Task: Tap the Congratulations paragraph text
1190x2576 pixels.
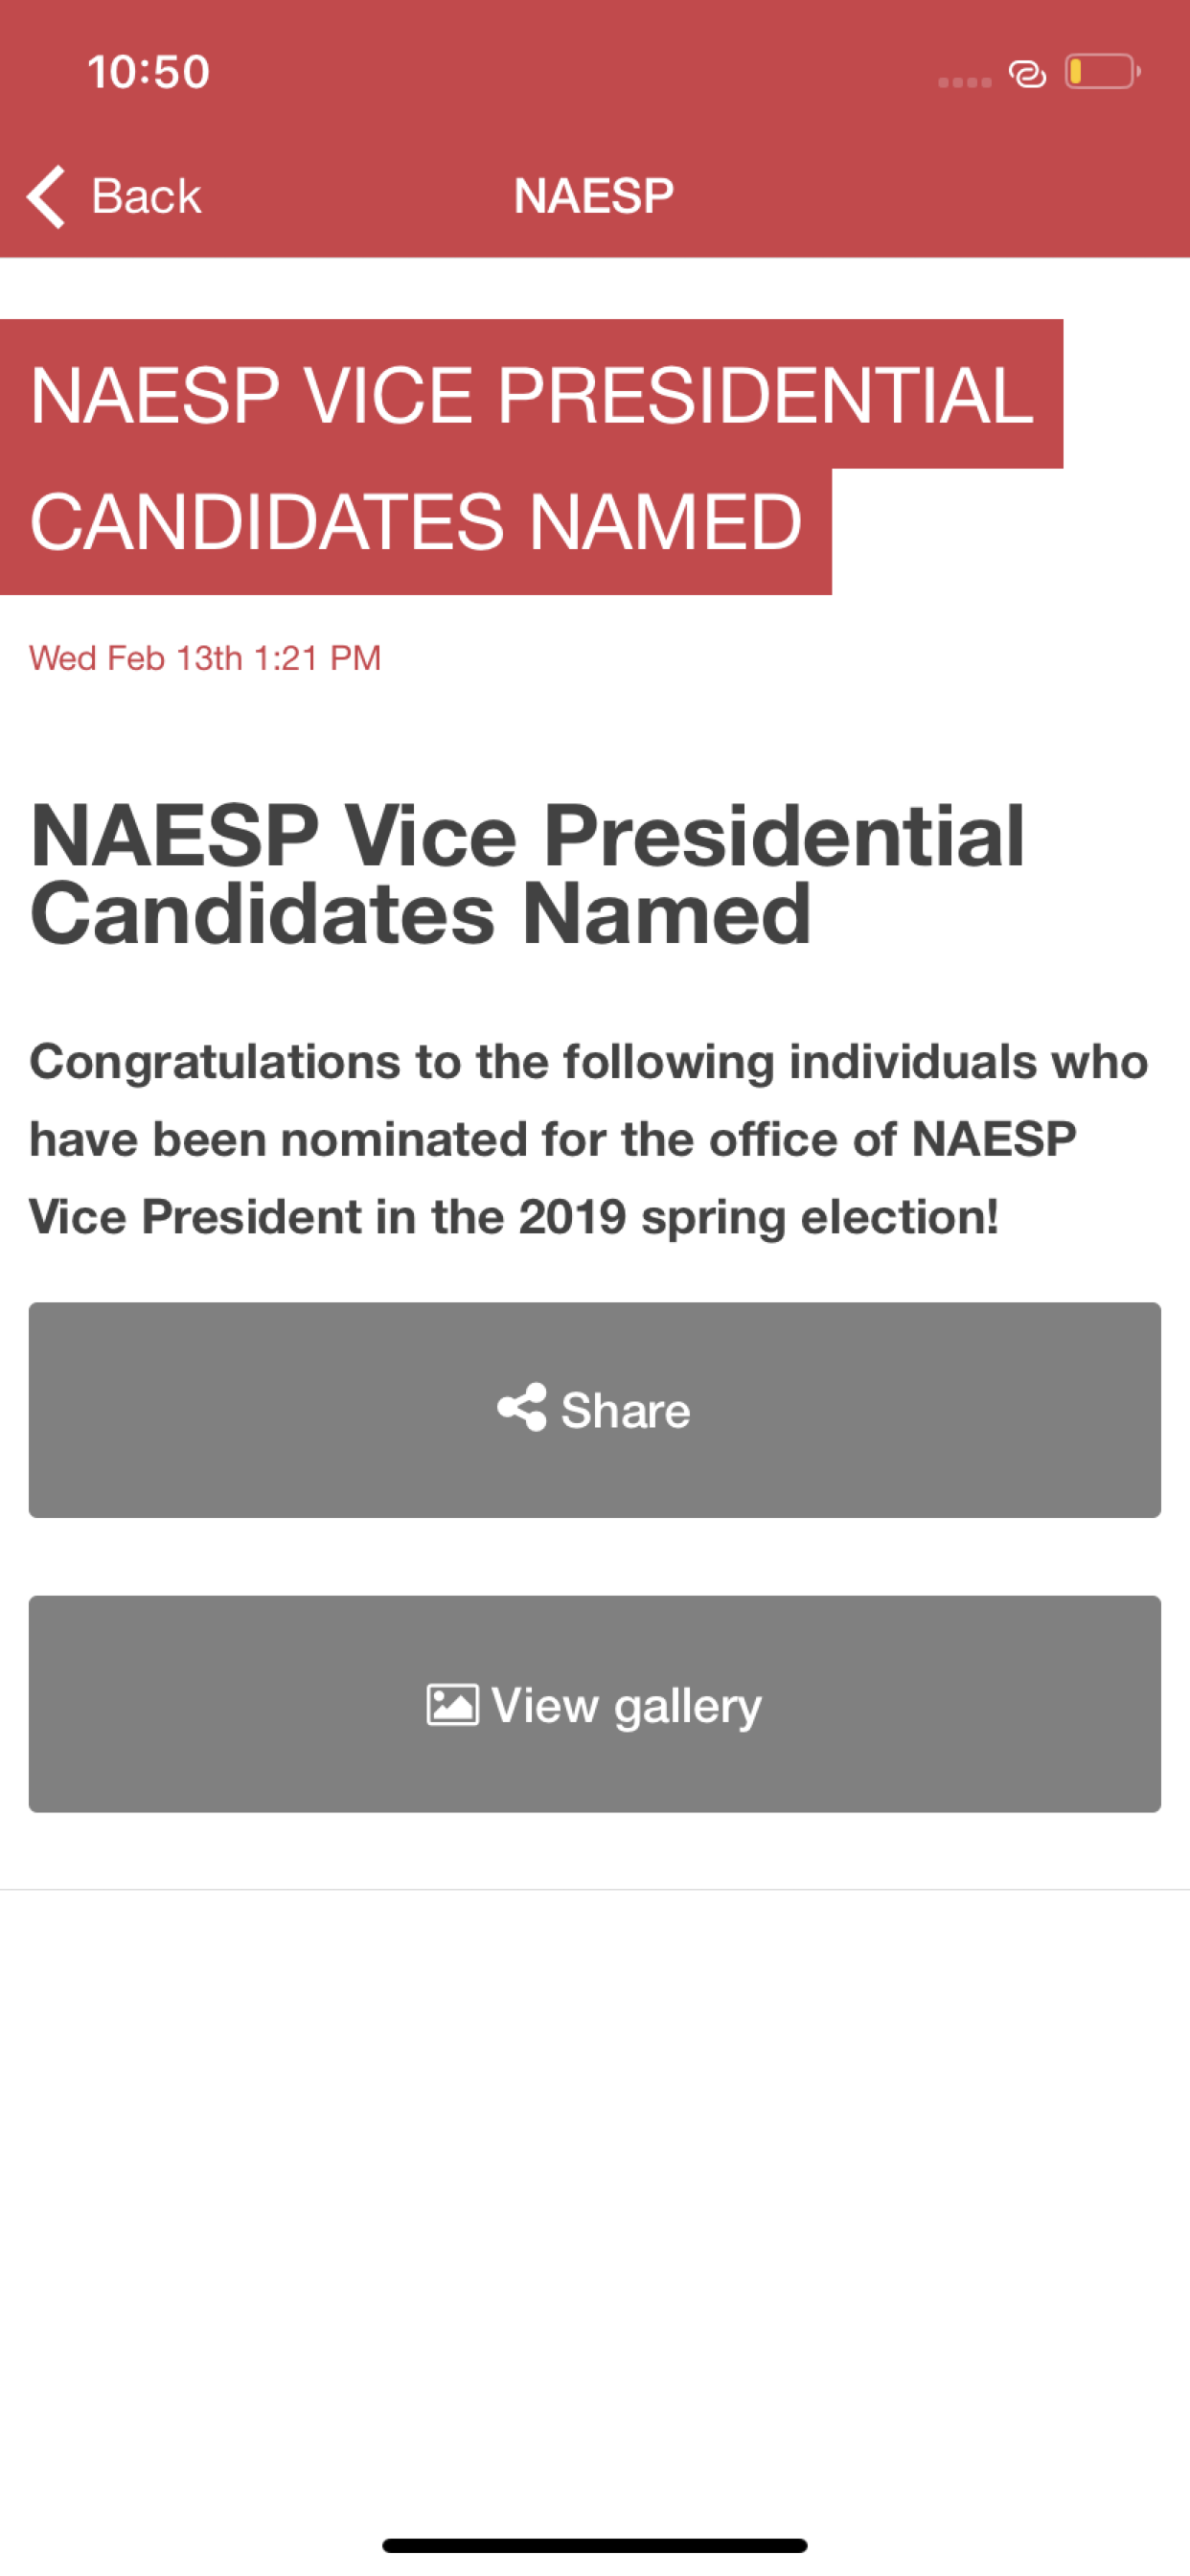Action: click(x=589, y=1139)
